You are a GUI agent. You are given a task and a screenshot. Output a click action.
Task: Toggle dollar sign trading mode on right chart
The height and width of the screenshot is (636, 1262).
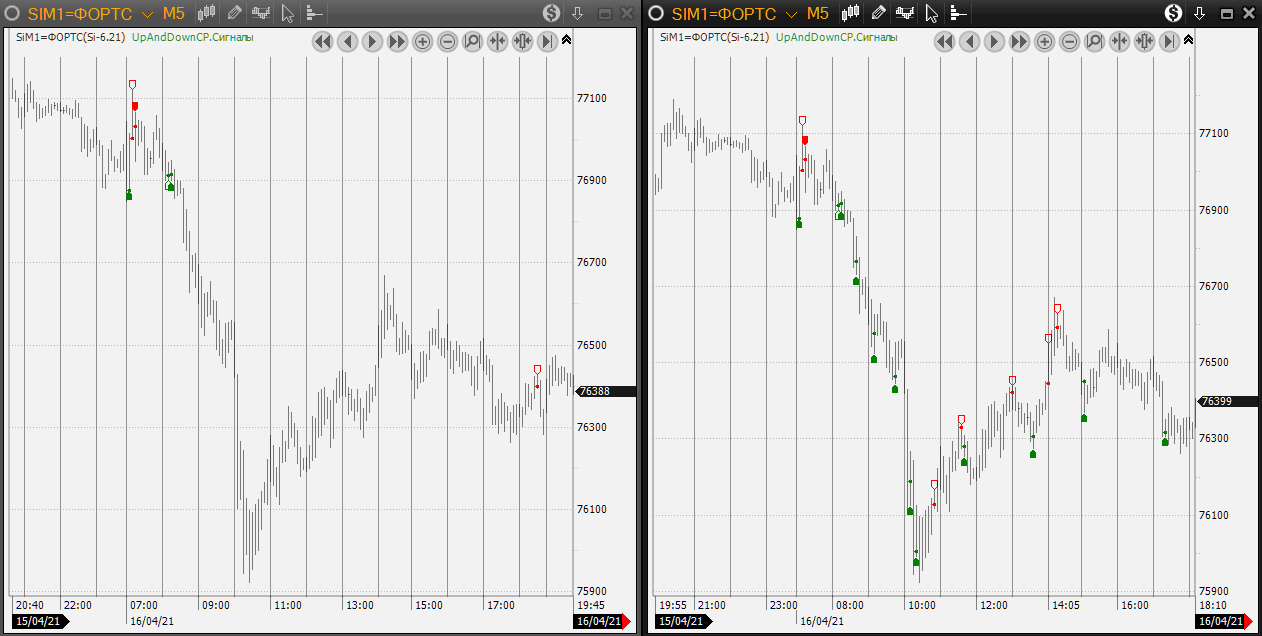click(x=1175, y=13)
